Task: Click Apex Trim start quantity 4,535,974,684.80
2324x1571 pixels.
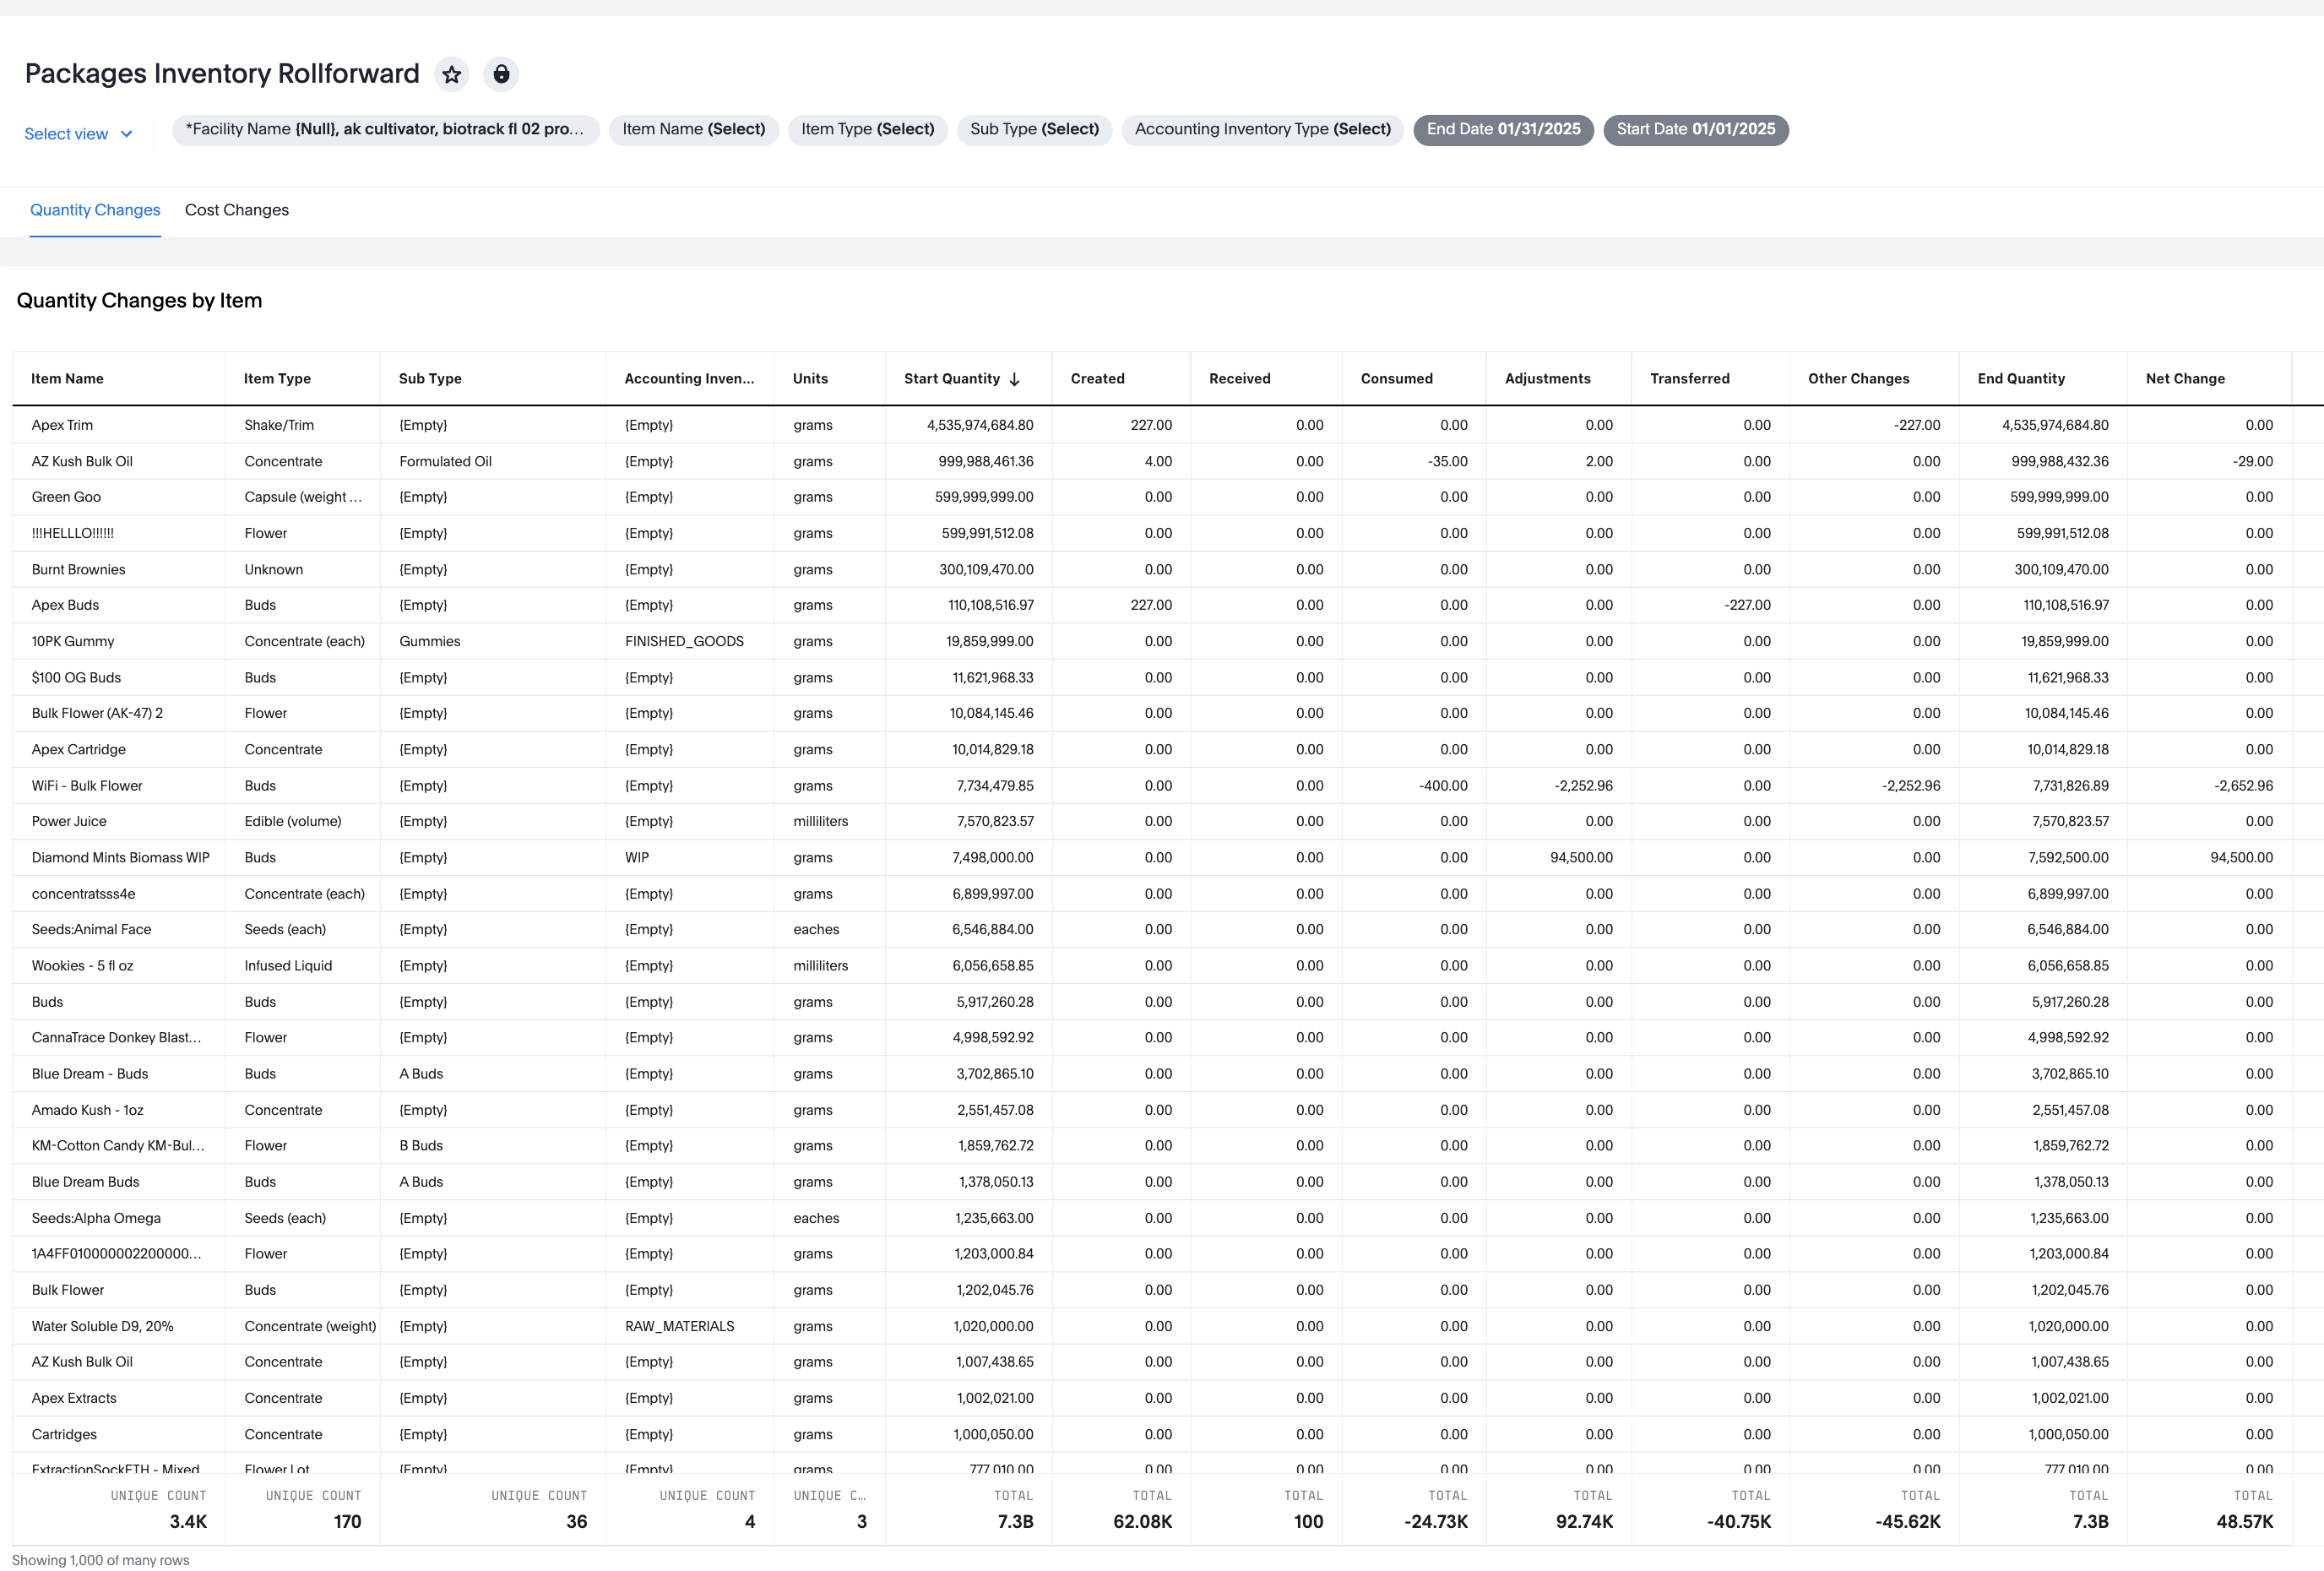Action: 968,425
